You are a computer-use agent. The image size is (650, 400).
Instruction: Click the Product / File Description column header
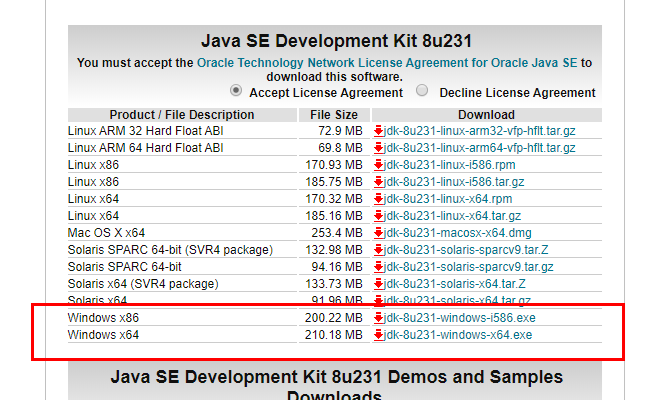[x=182, y=115]
